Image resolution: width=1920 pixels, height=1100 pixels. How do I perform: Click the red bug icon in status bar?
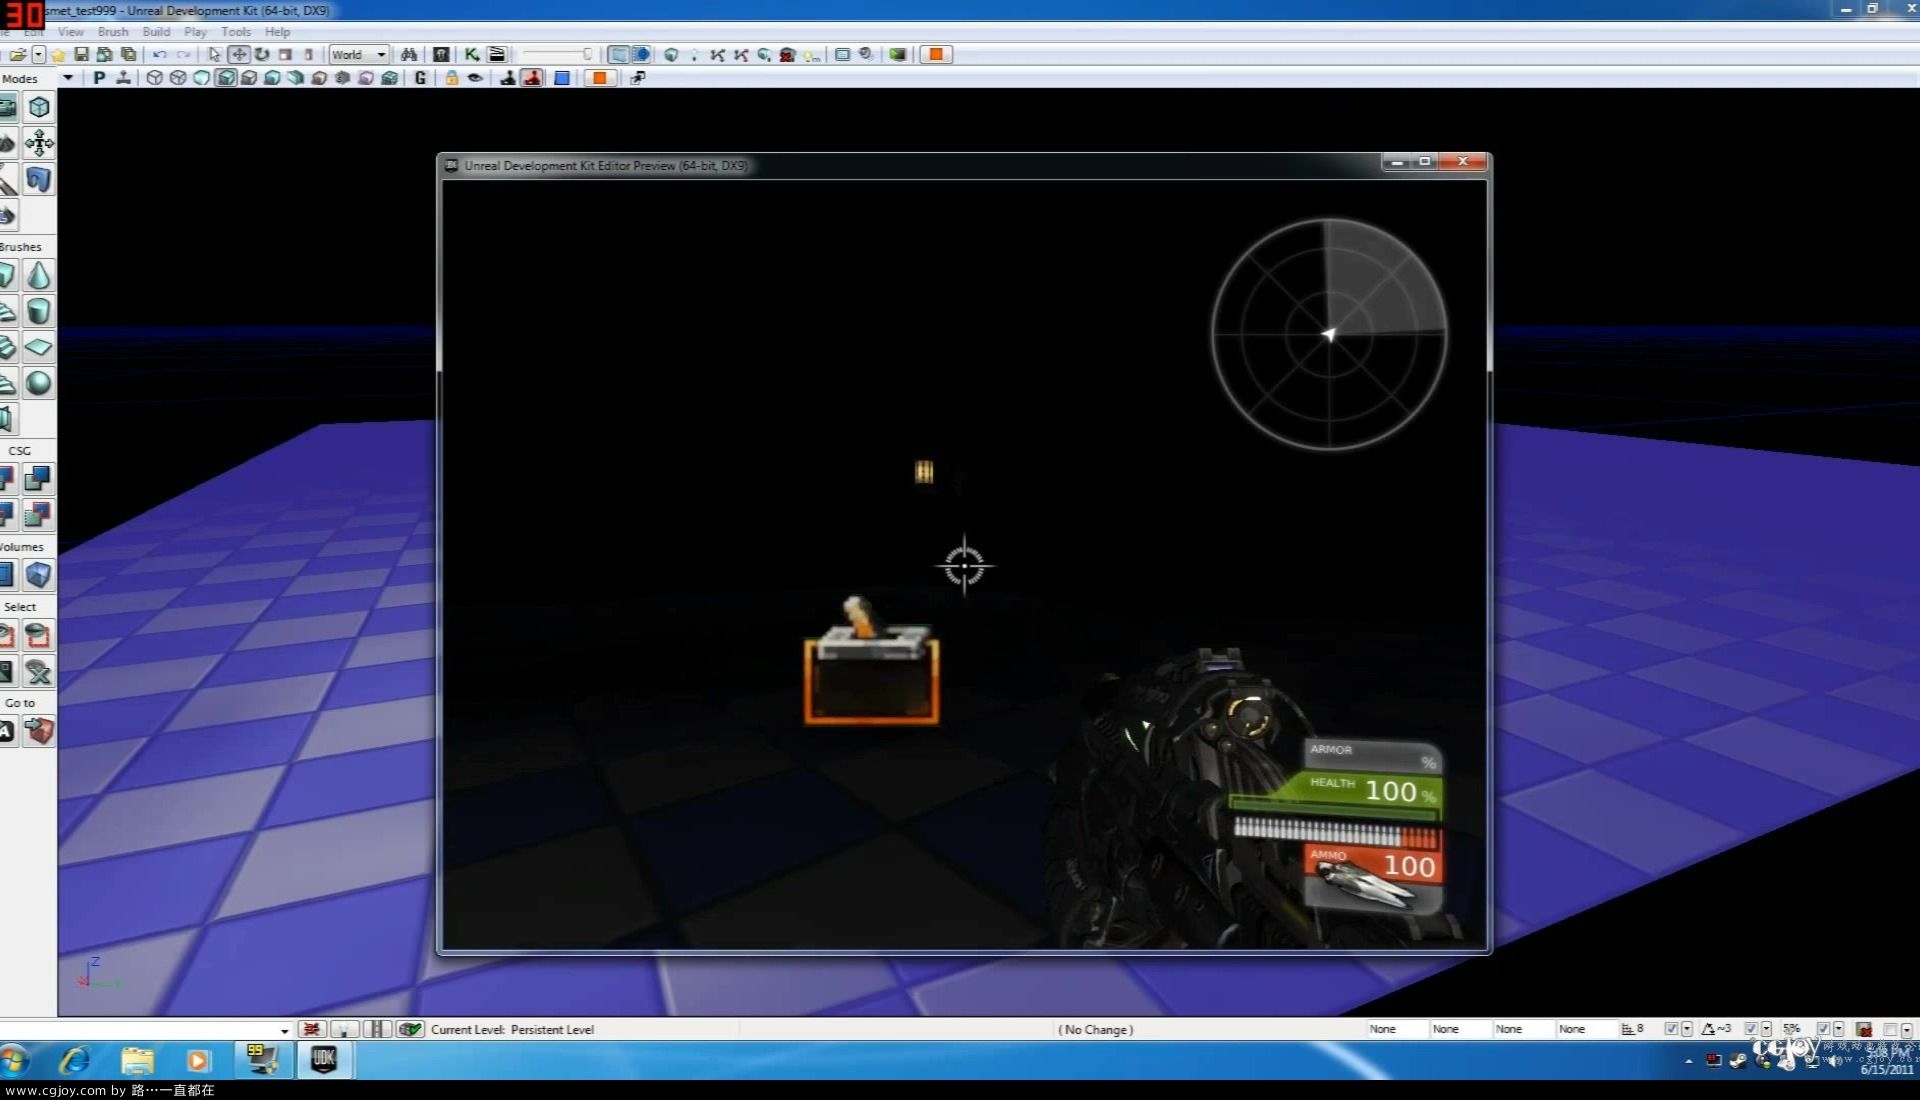point(312,1029)
